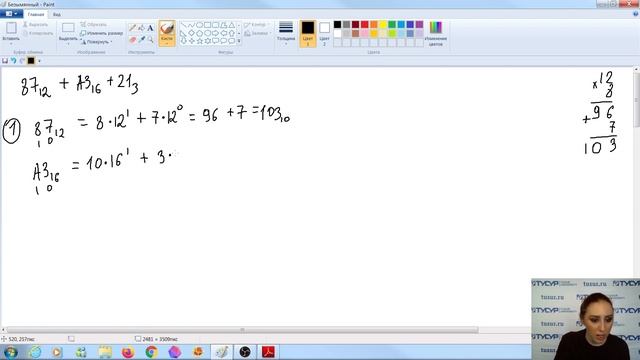
Task: Switch to the View (Вид) ribbon tab
Action: tap(57, 14)
